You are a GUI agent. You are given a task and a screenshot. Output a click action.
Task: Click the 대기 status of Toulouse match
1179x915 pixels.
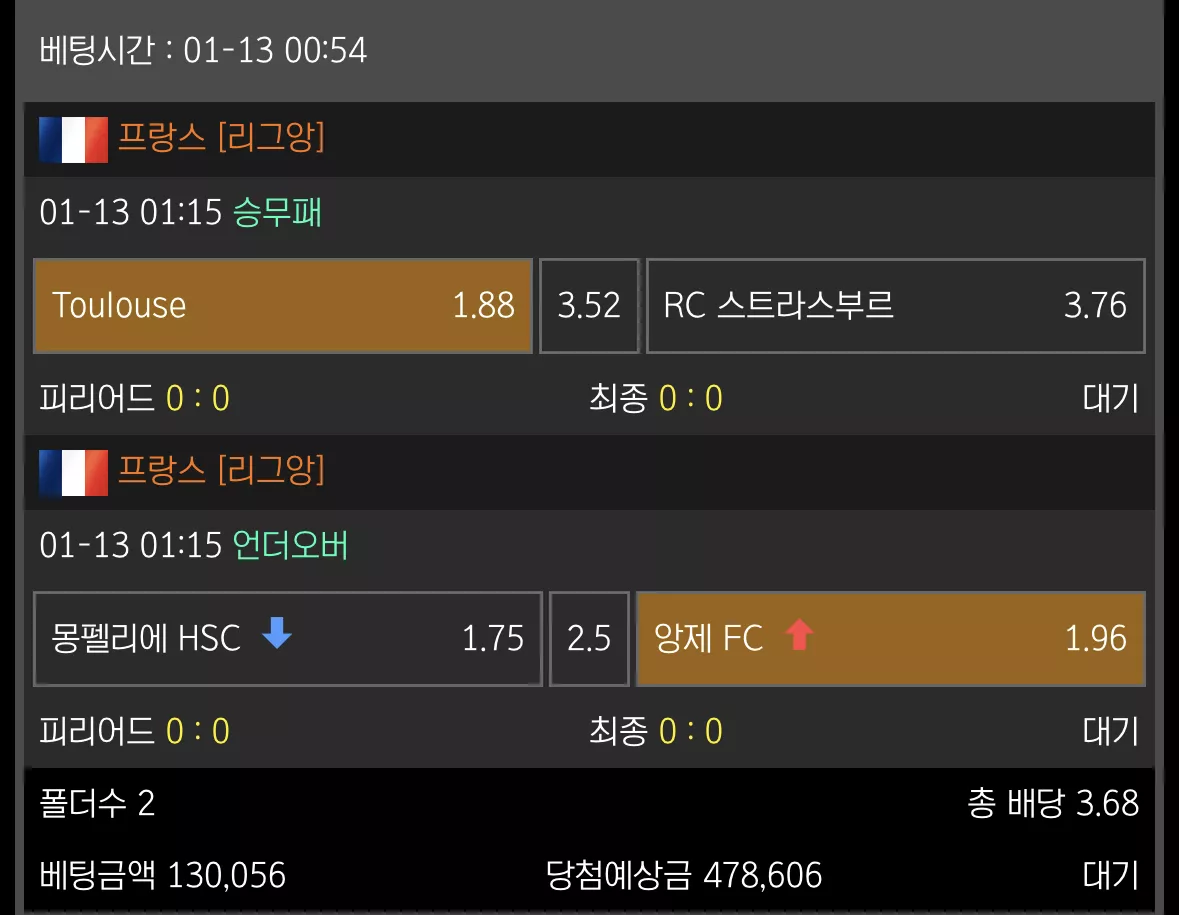coord(1111,398)
